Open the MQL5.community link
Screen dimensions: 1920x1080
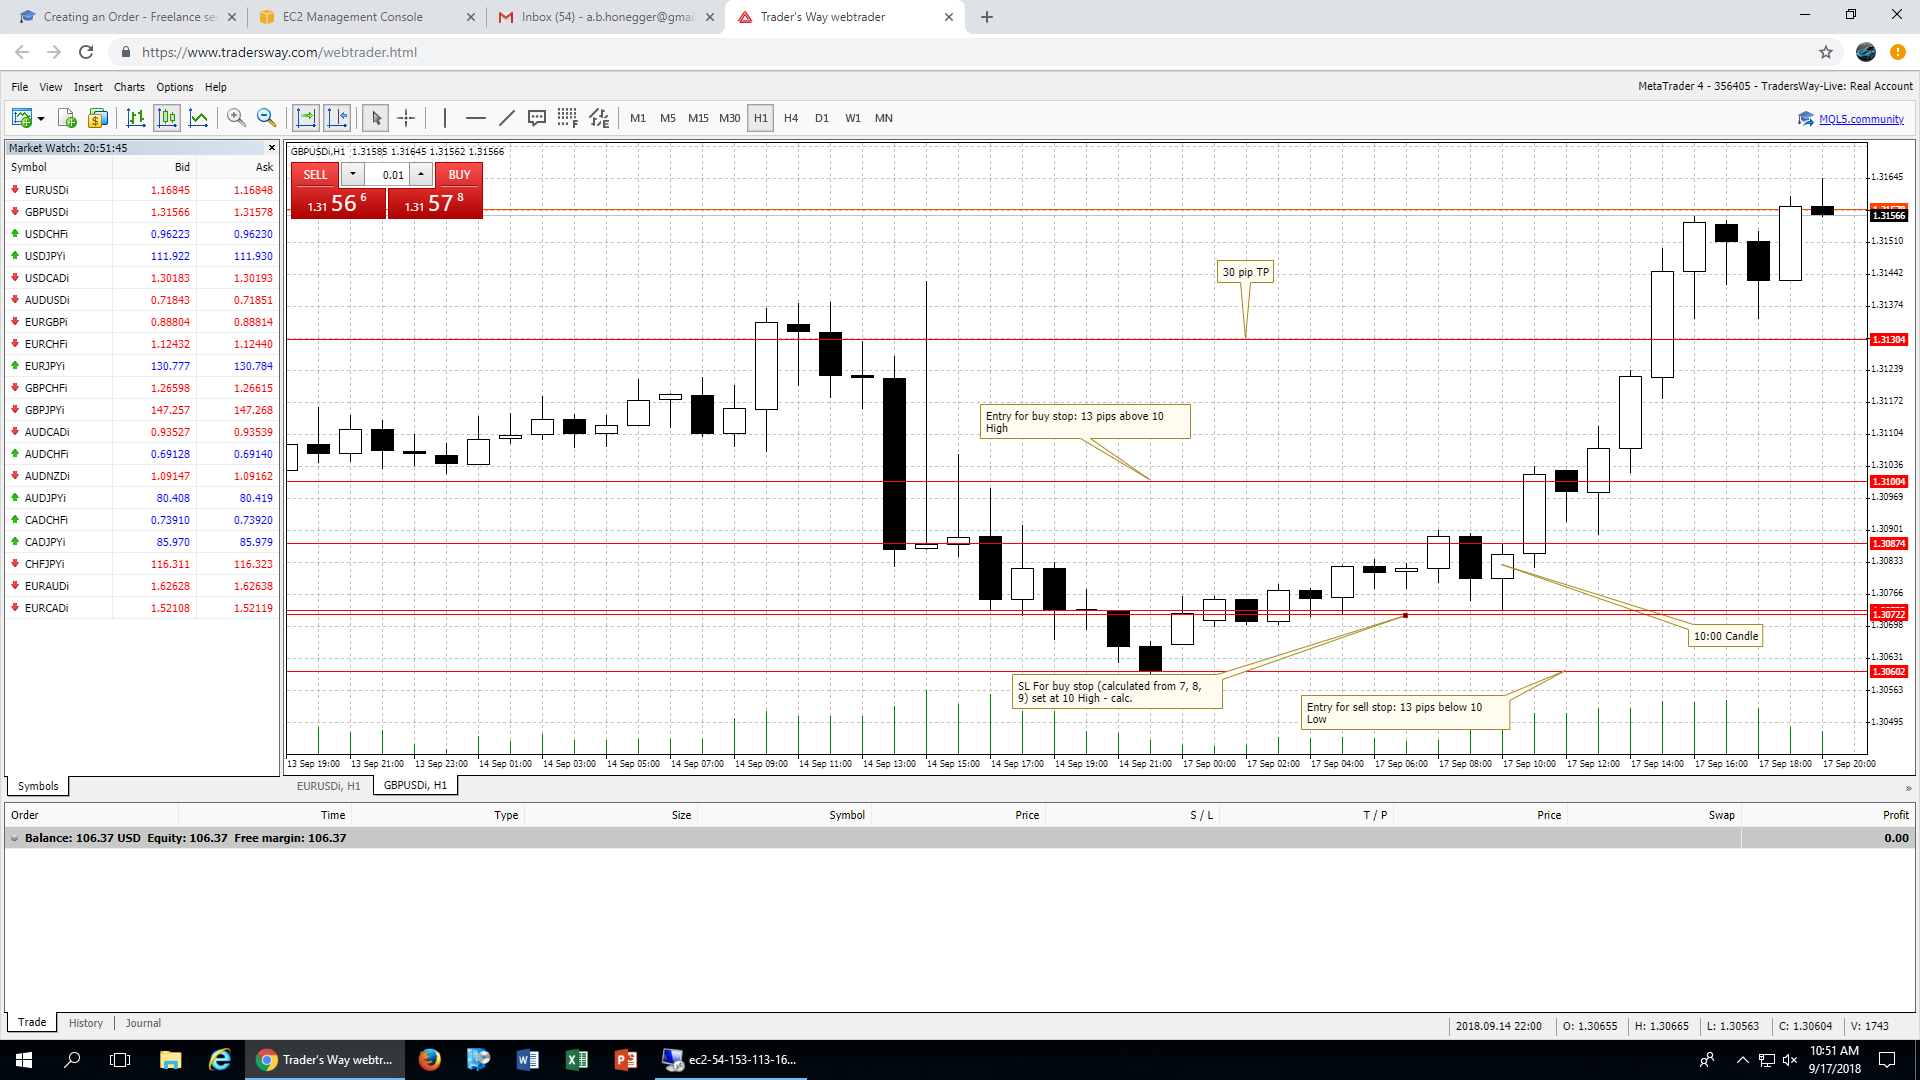pos(1861,119)
